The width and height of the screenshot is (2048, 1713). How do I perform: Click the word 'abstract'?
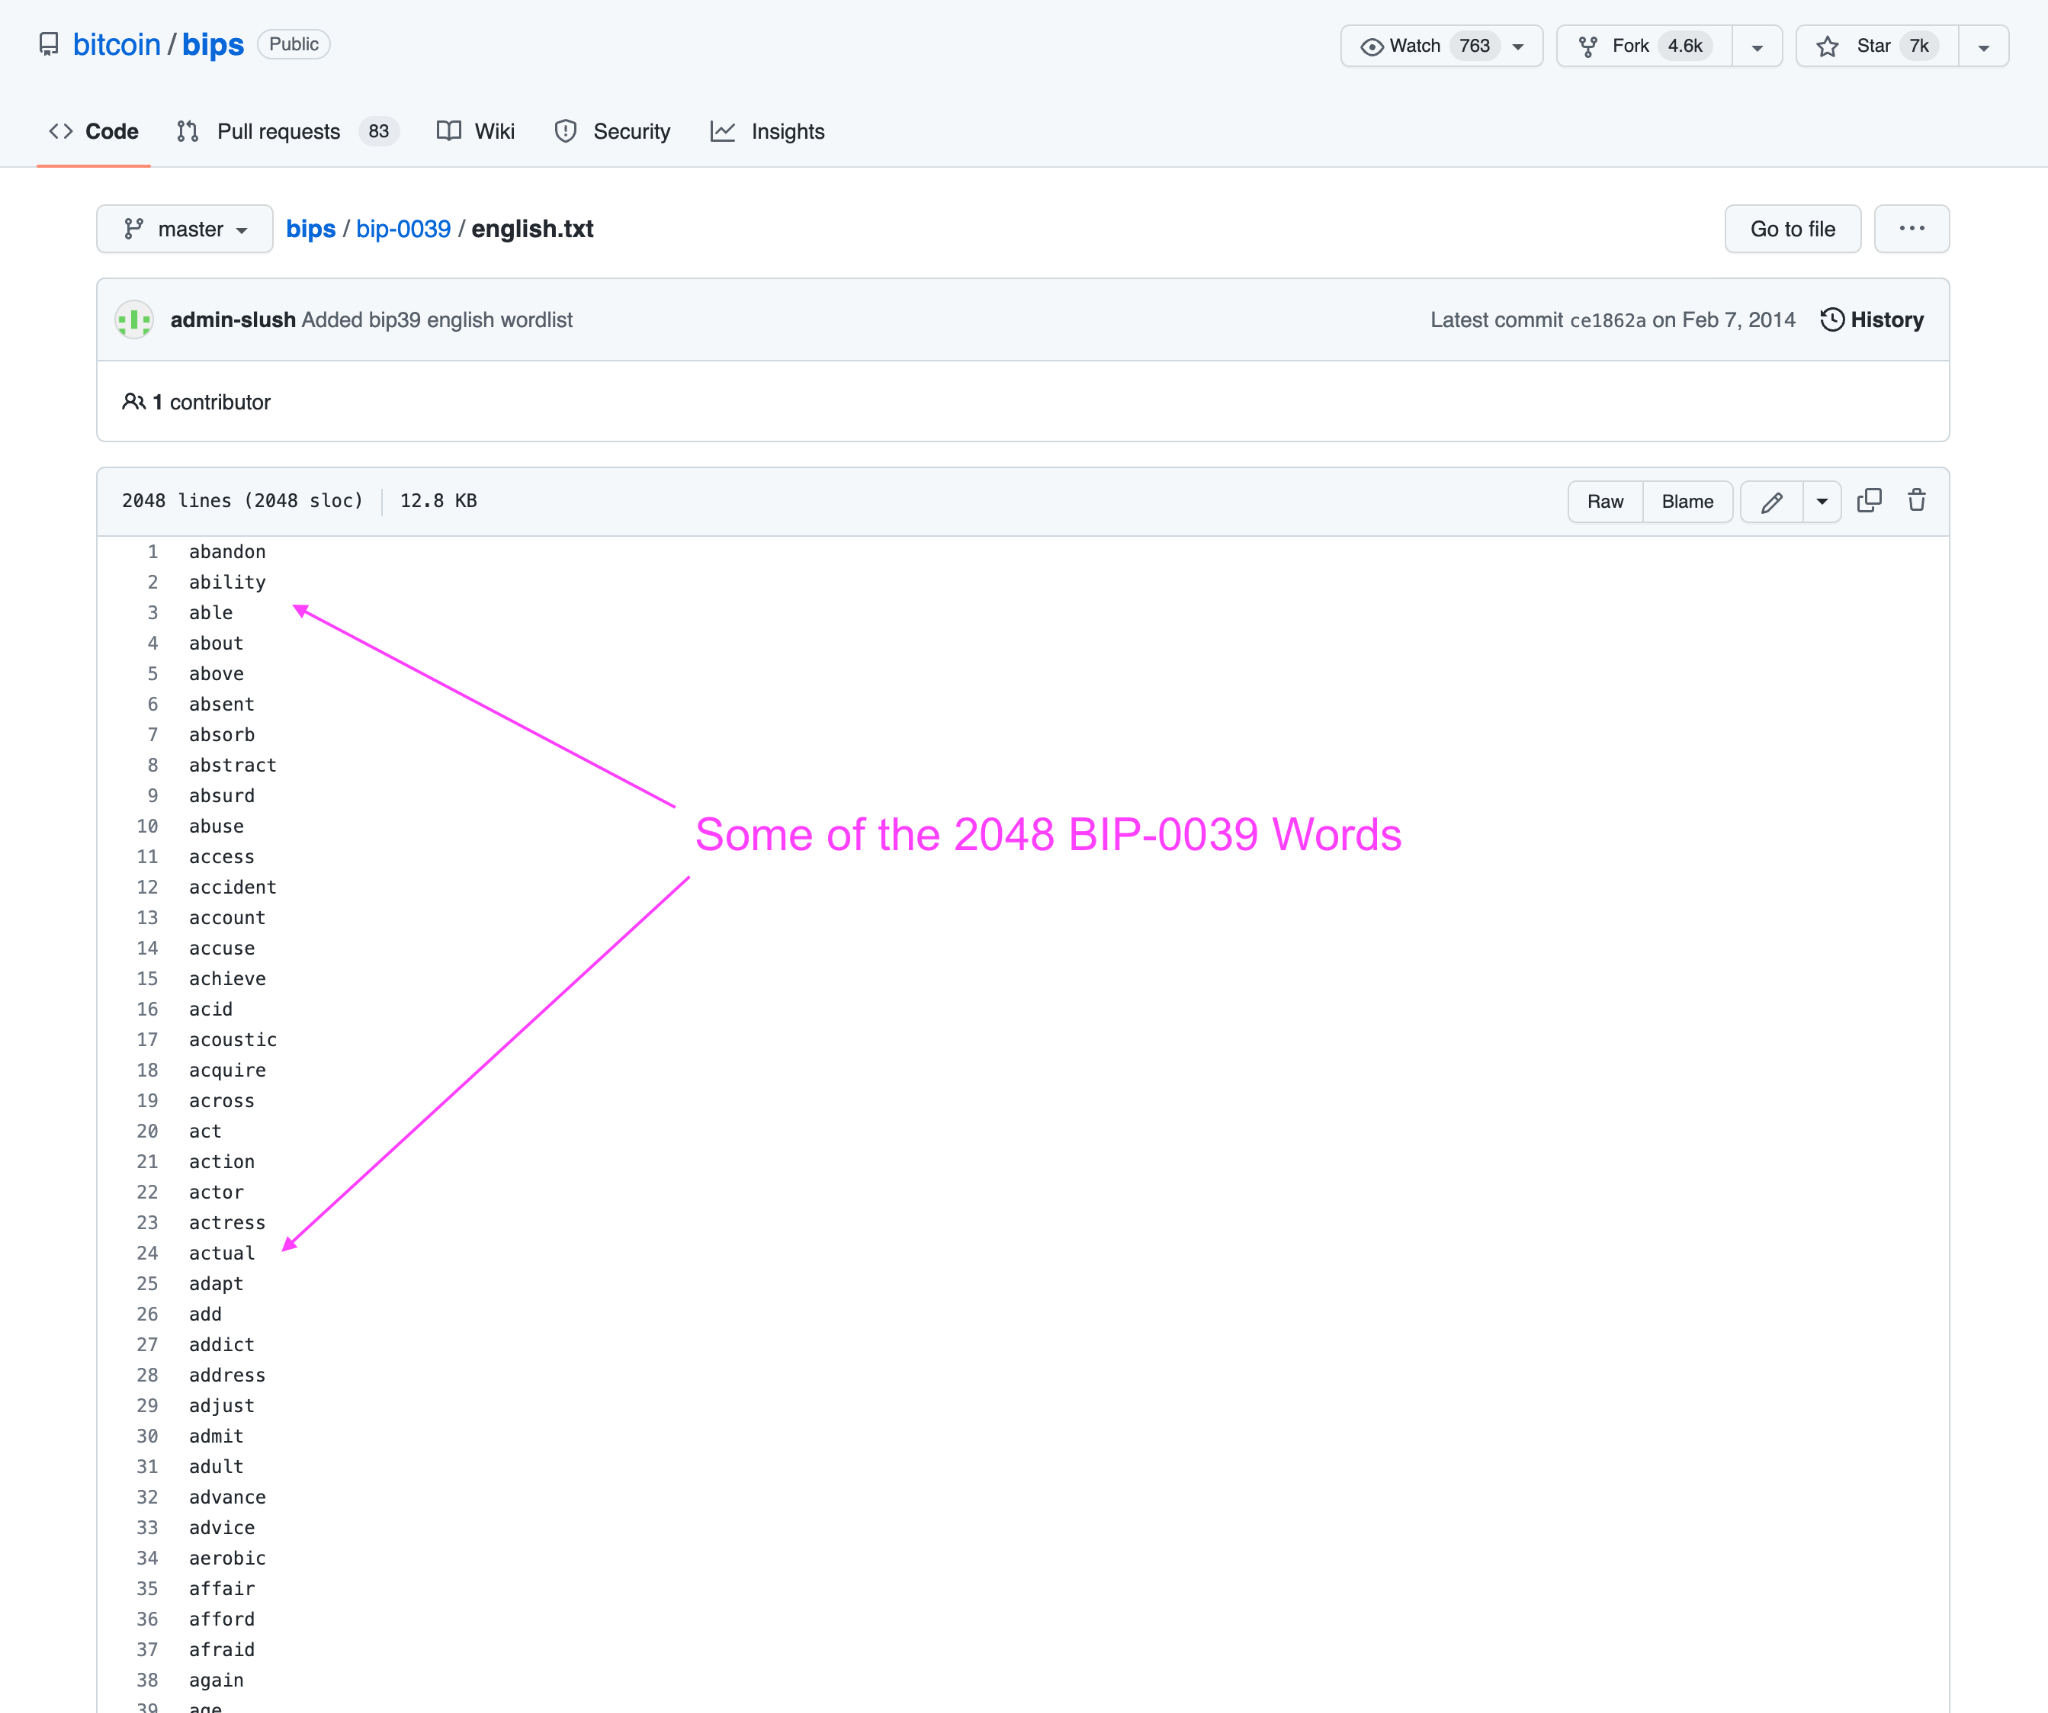click(233, 765)
